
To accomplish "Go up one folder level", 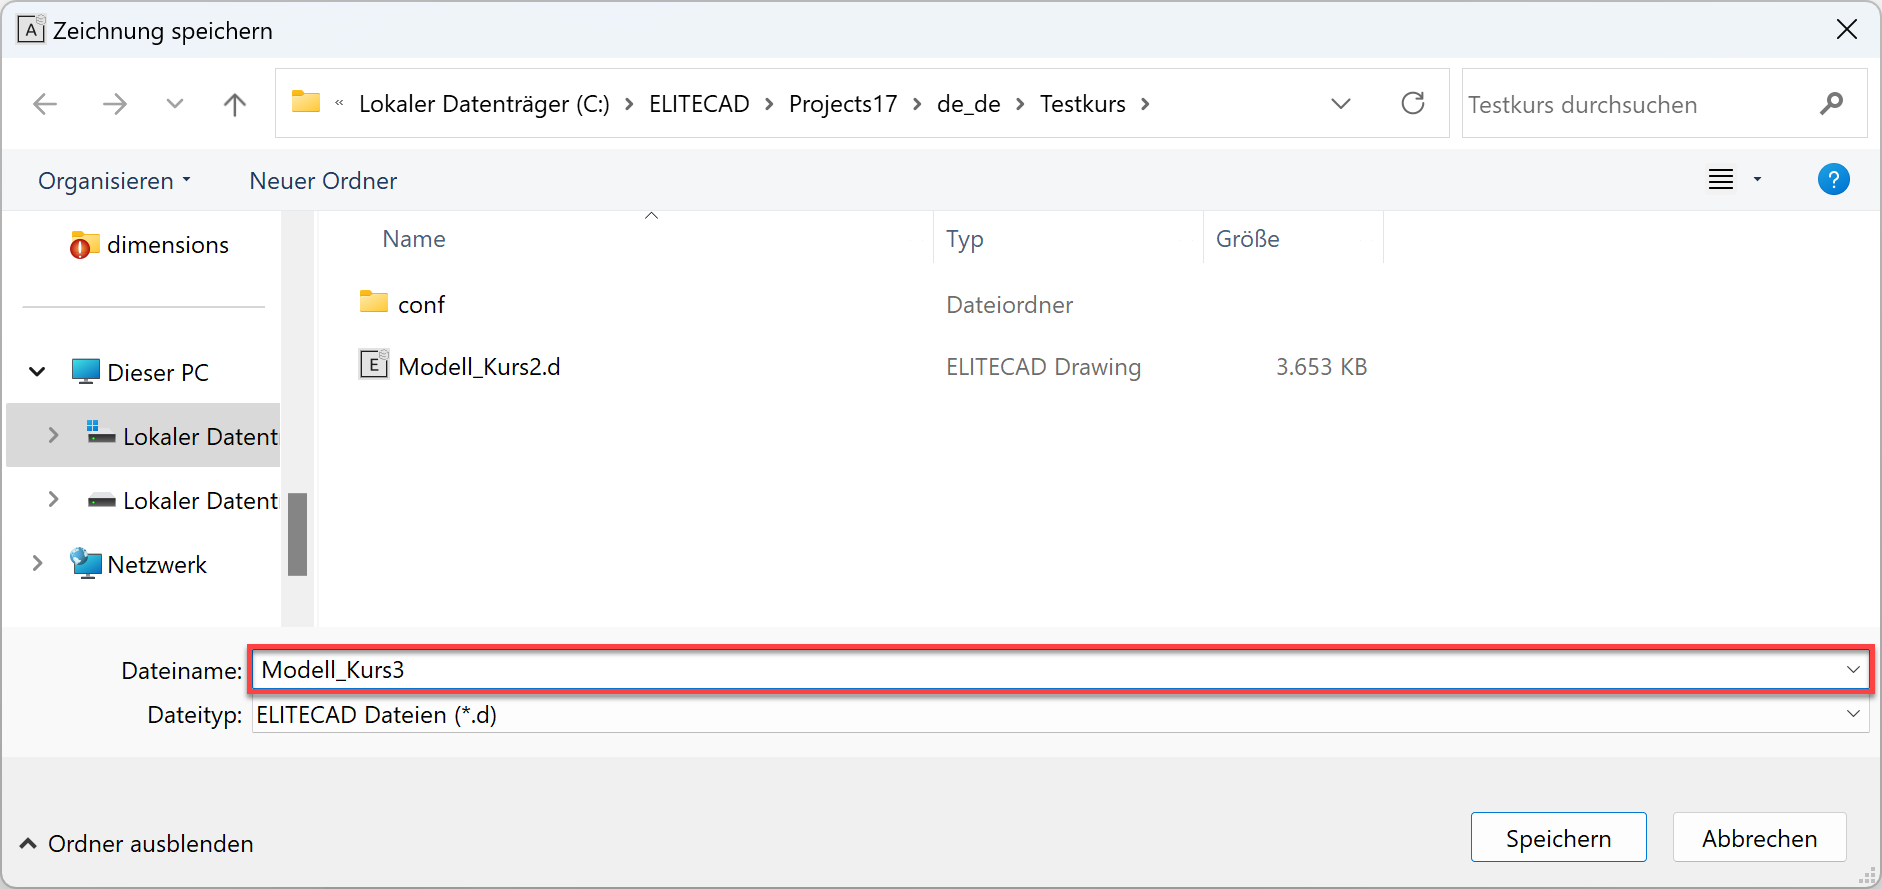I will pos(235,104).
